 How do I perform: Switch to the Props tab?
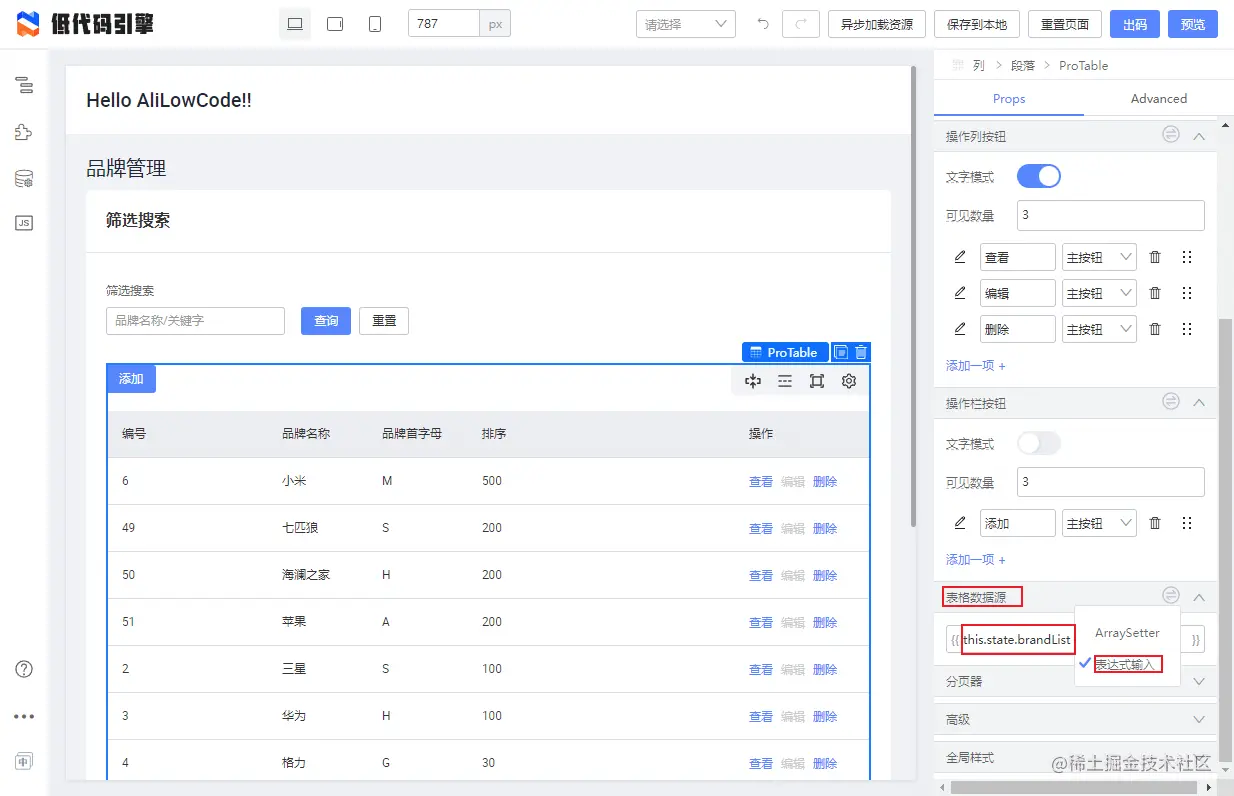1009,99
